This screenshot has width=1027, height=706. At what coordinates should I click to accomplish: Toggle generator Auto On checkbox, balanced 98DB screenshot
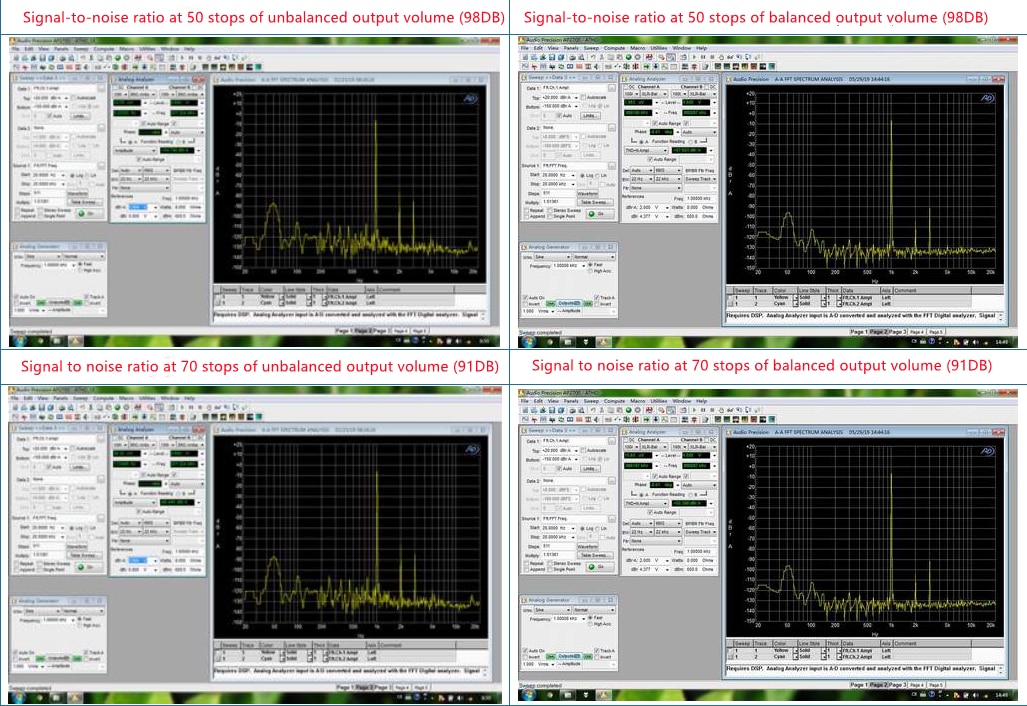(525, 297)
